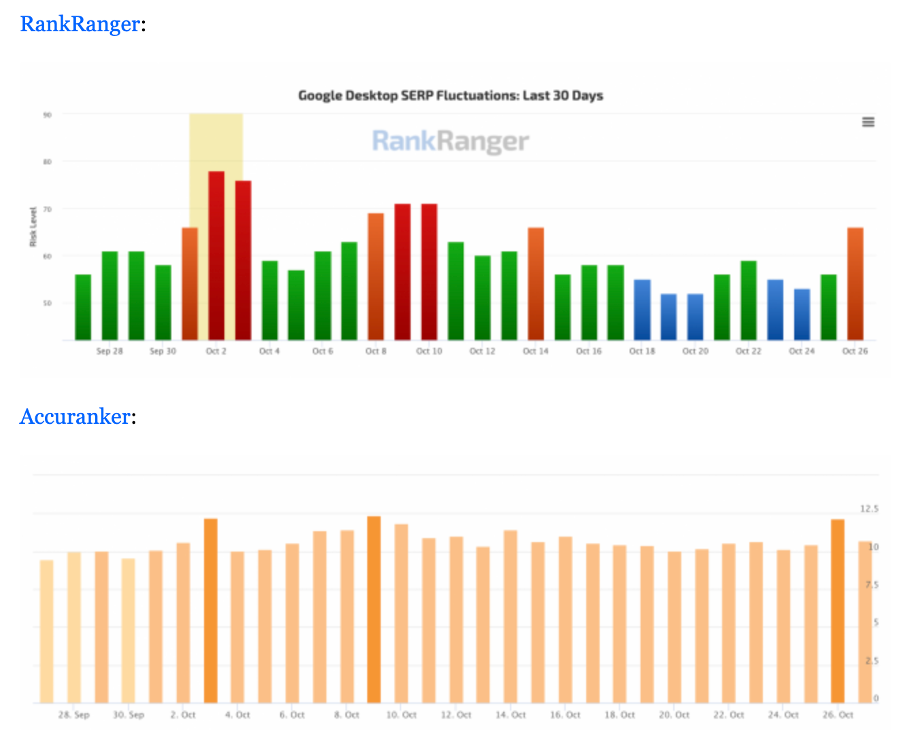Screen dimensions: 904x754
Task: Click the 50 value on Risk Level axis
Action: point(47,303)
